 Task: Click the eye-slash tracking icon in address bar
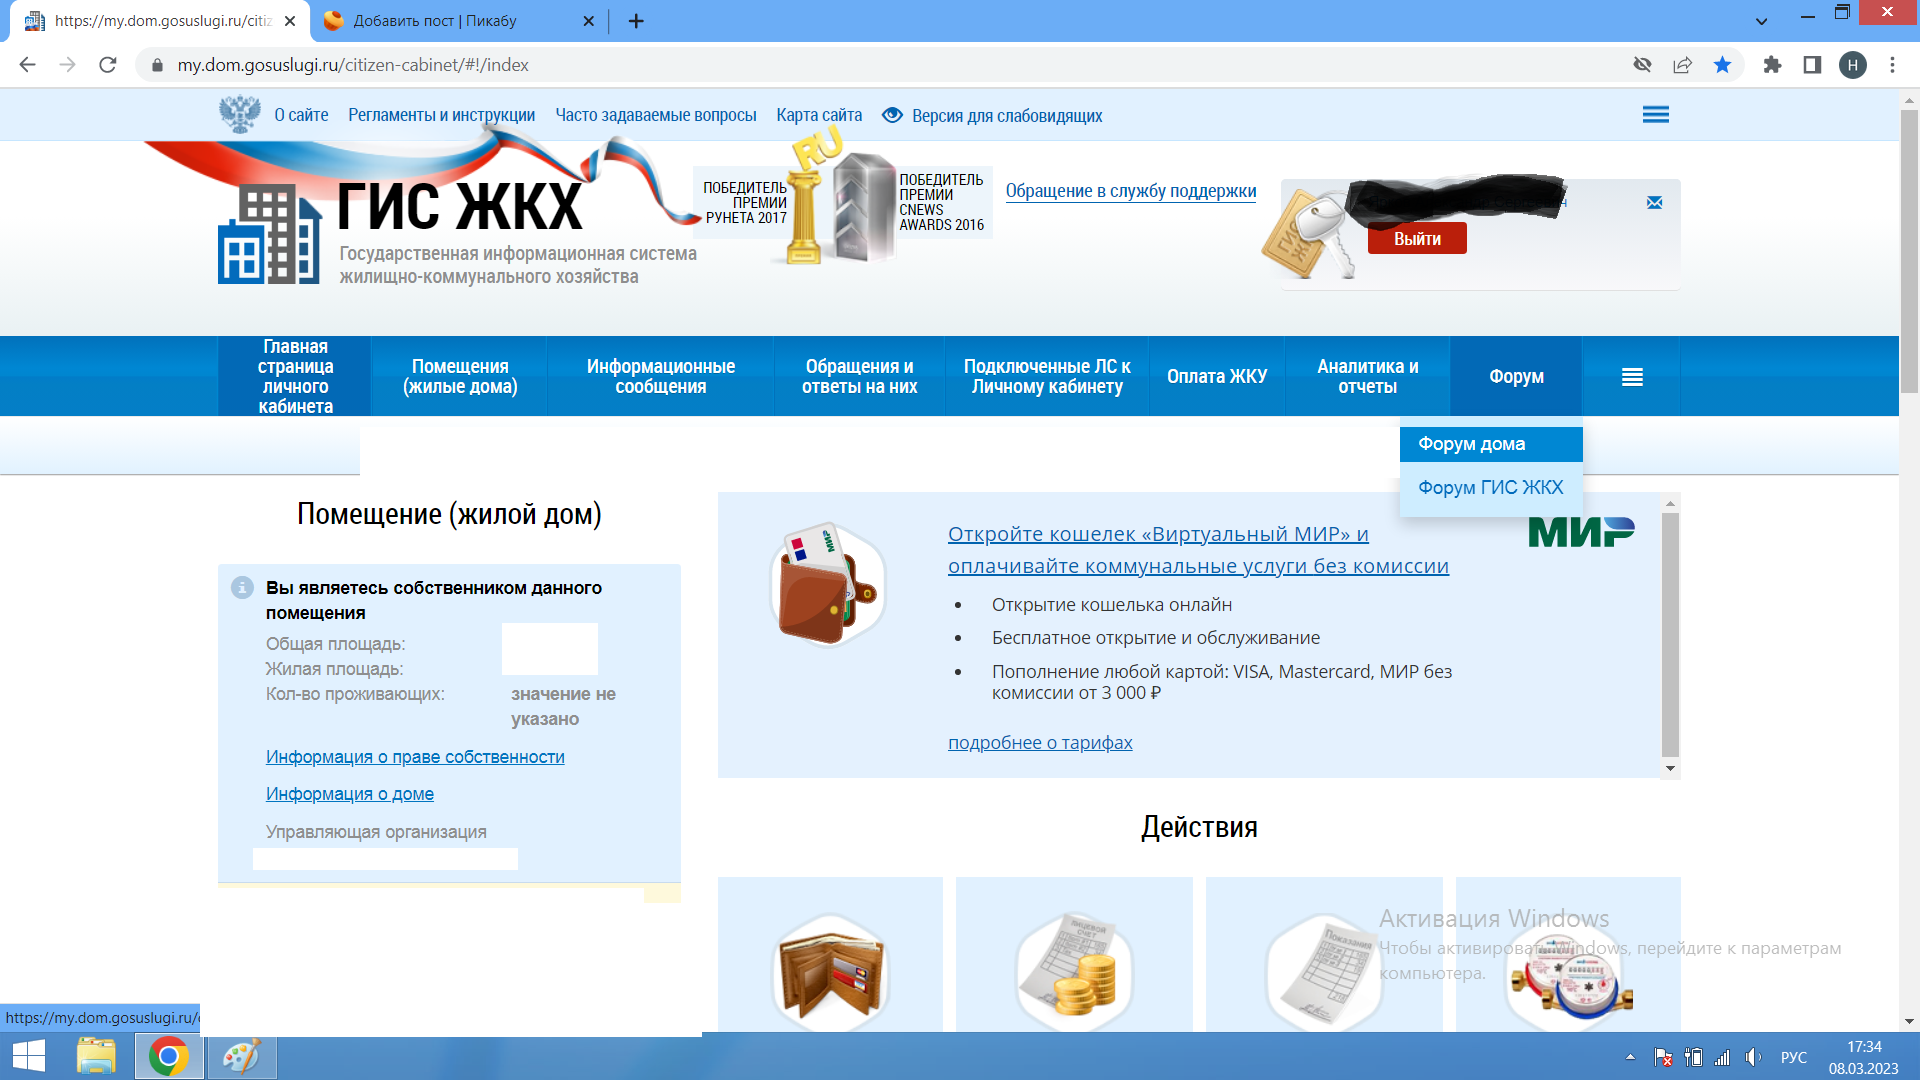[1642, 65]
